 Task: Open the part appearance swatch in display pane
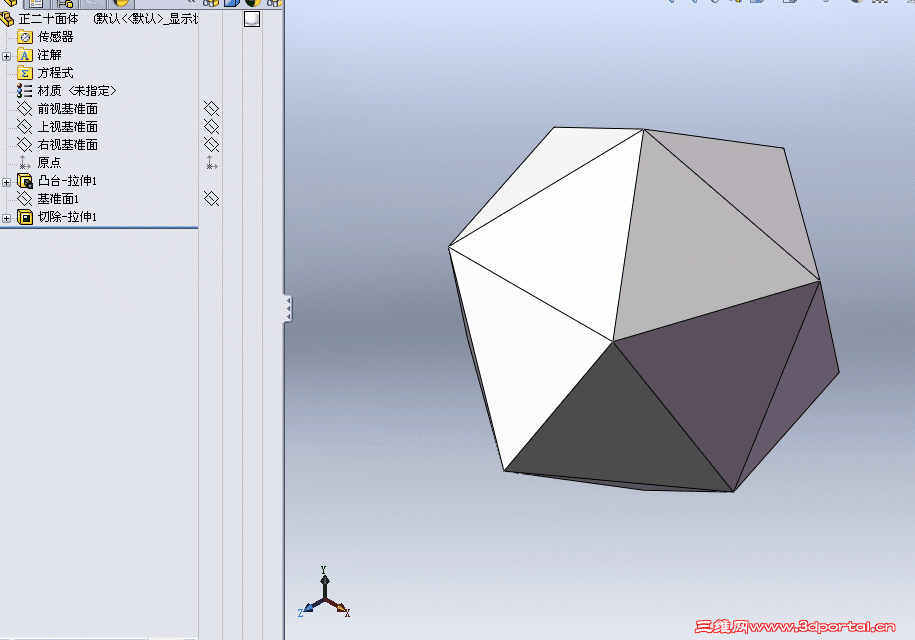tap(252, 19)
